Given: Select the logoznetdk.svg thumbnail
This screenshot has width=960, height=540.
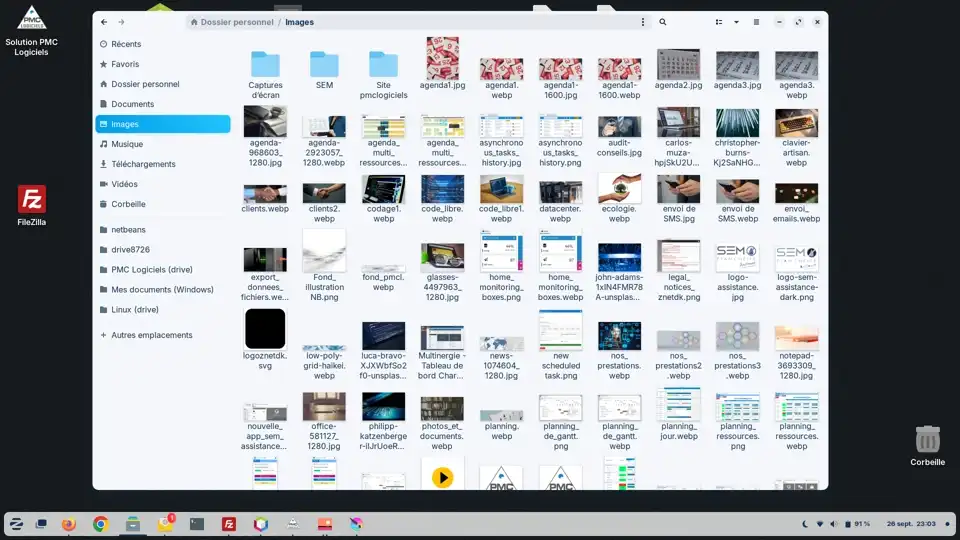Looking at the screenshot, I should [265, 329].
